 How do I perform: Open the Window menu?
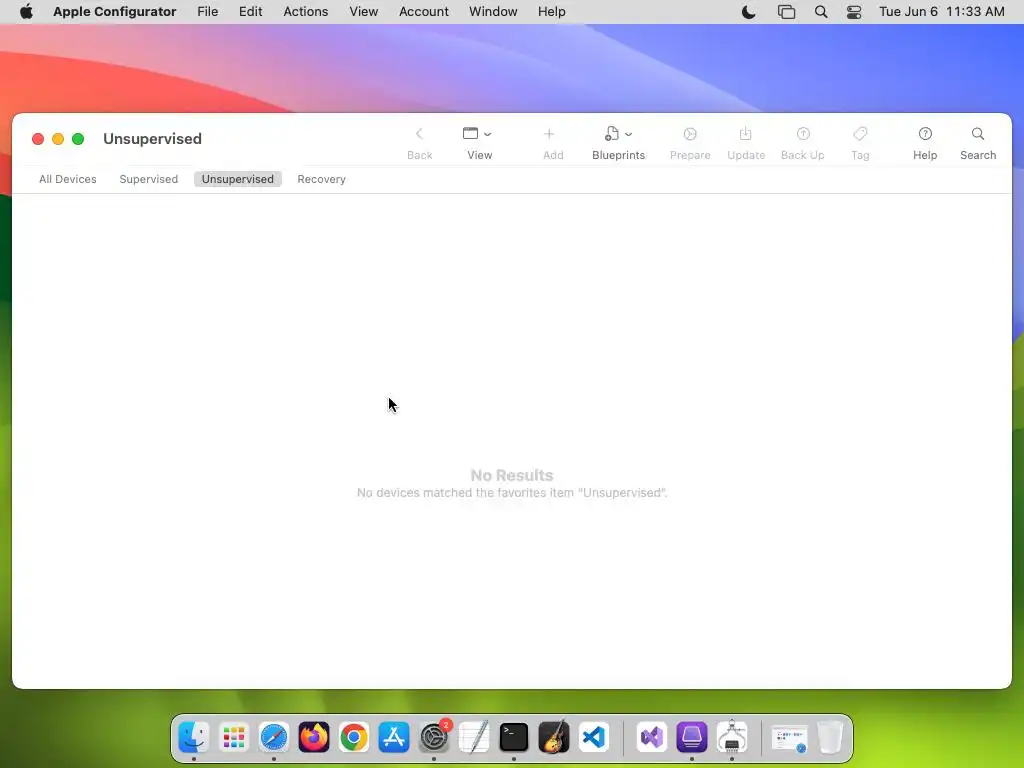[x=493, y=12]
